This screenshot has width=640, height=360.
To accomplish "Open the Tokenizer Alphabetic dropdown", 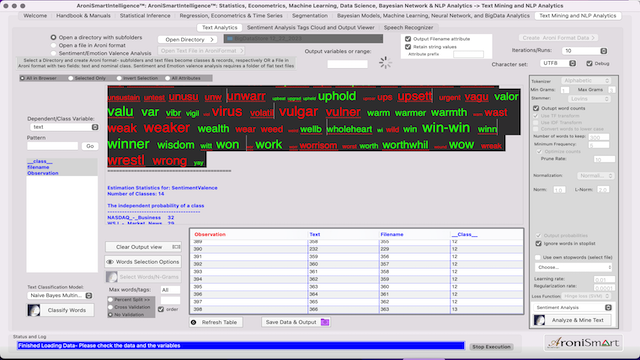I will click(x=586, y=81).
